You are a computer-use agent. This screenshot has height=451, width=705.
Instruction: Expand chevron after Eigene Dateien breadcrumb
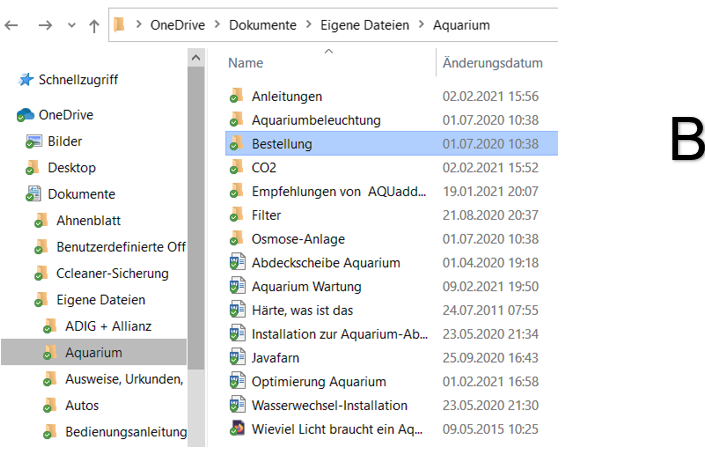(x=421, y=24)
